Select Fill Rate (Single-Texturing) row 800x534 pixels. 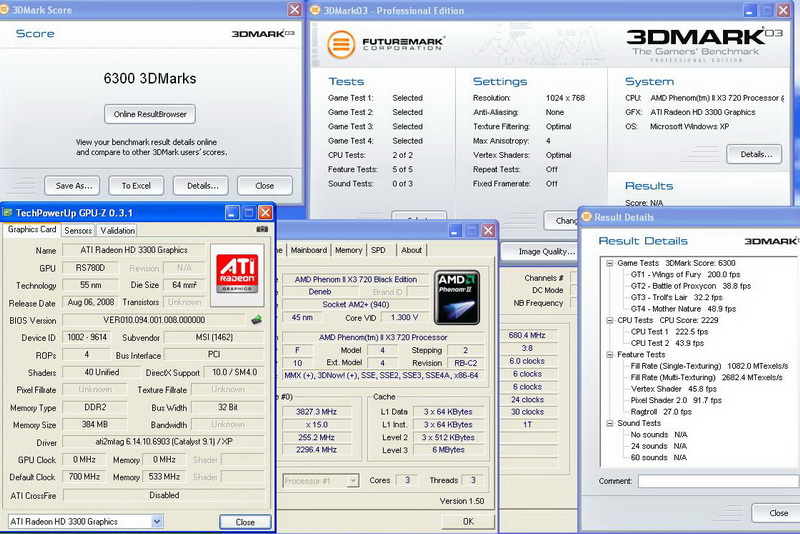(709, 366)
